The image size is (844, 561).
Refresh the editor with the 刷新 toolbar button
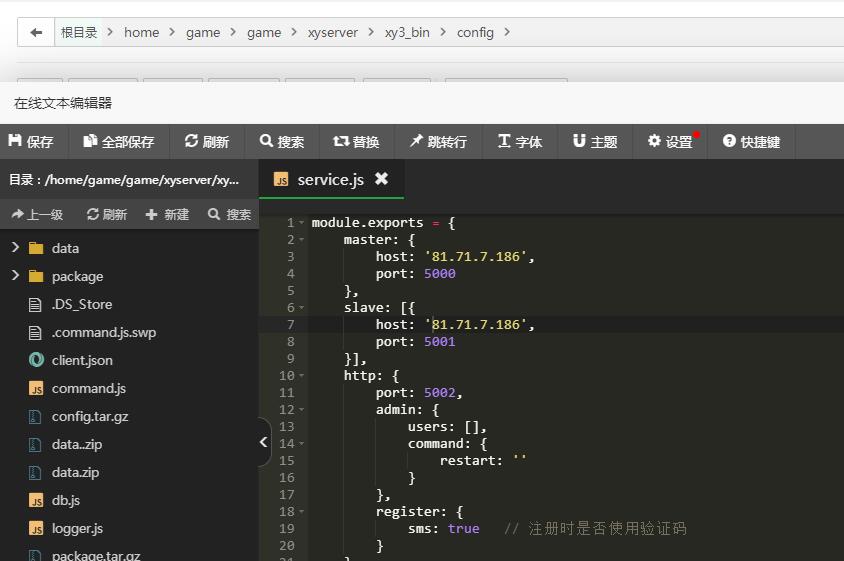coord(207,142)
